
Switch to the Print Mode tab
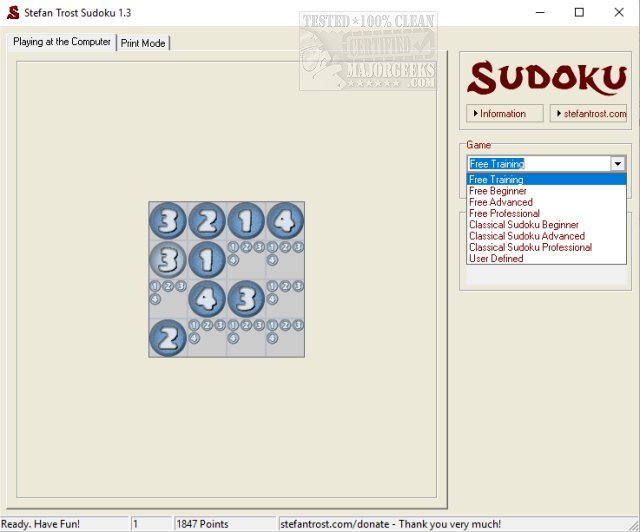[143, 43]
